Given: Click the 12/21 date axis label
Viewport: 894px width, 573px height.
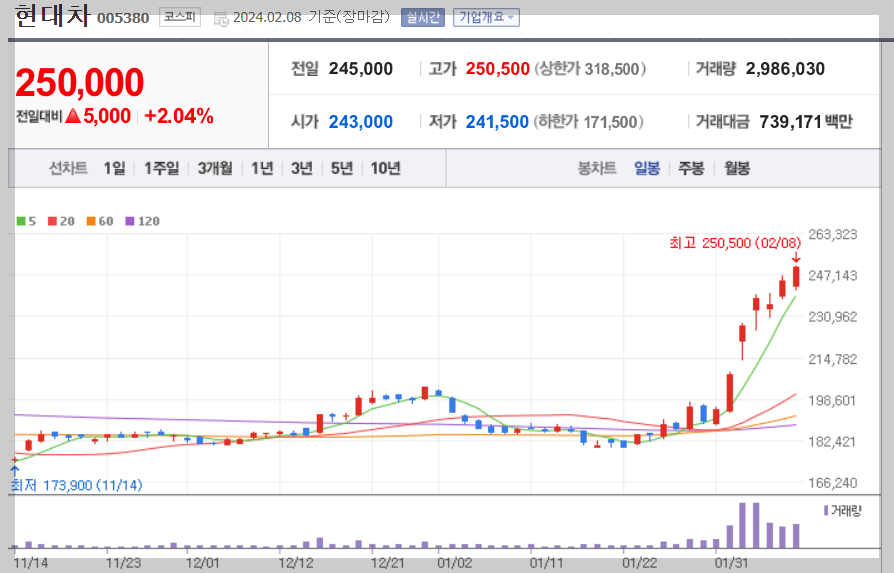Looking at the screenshot, I should (x=388, y=563).
